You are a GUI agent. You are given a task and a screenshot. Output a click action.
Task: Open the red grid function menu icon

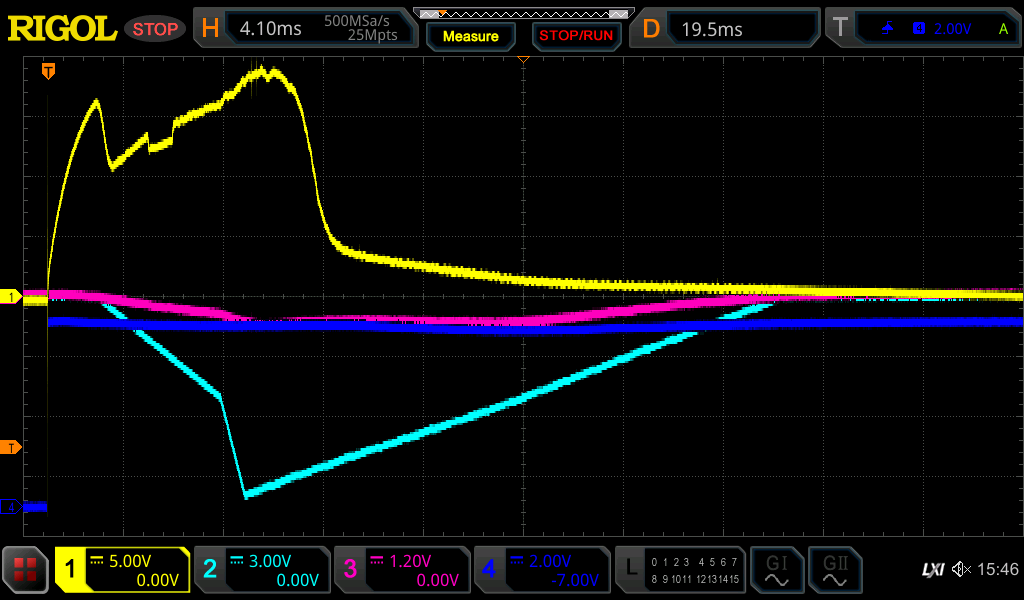coord(26,570)
